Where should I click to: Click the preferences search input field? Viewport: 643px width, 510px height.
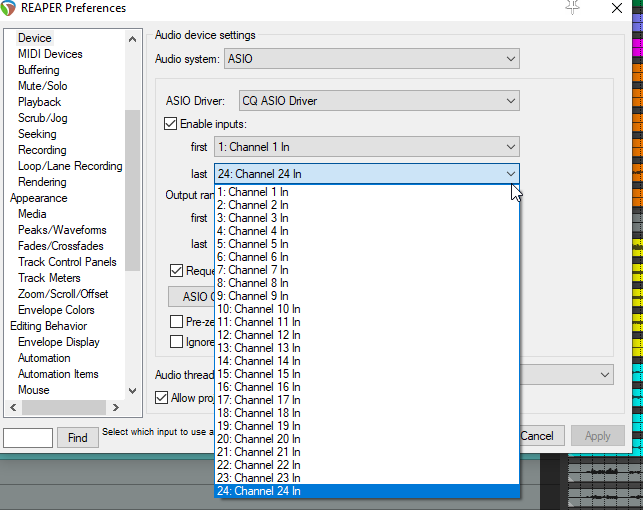[x=28, y=437]
